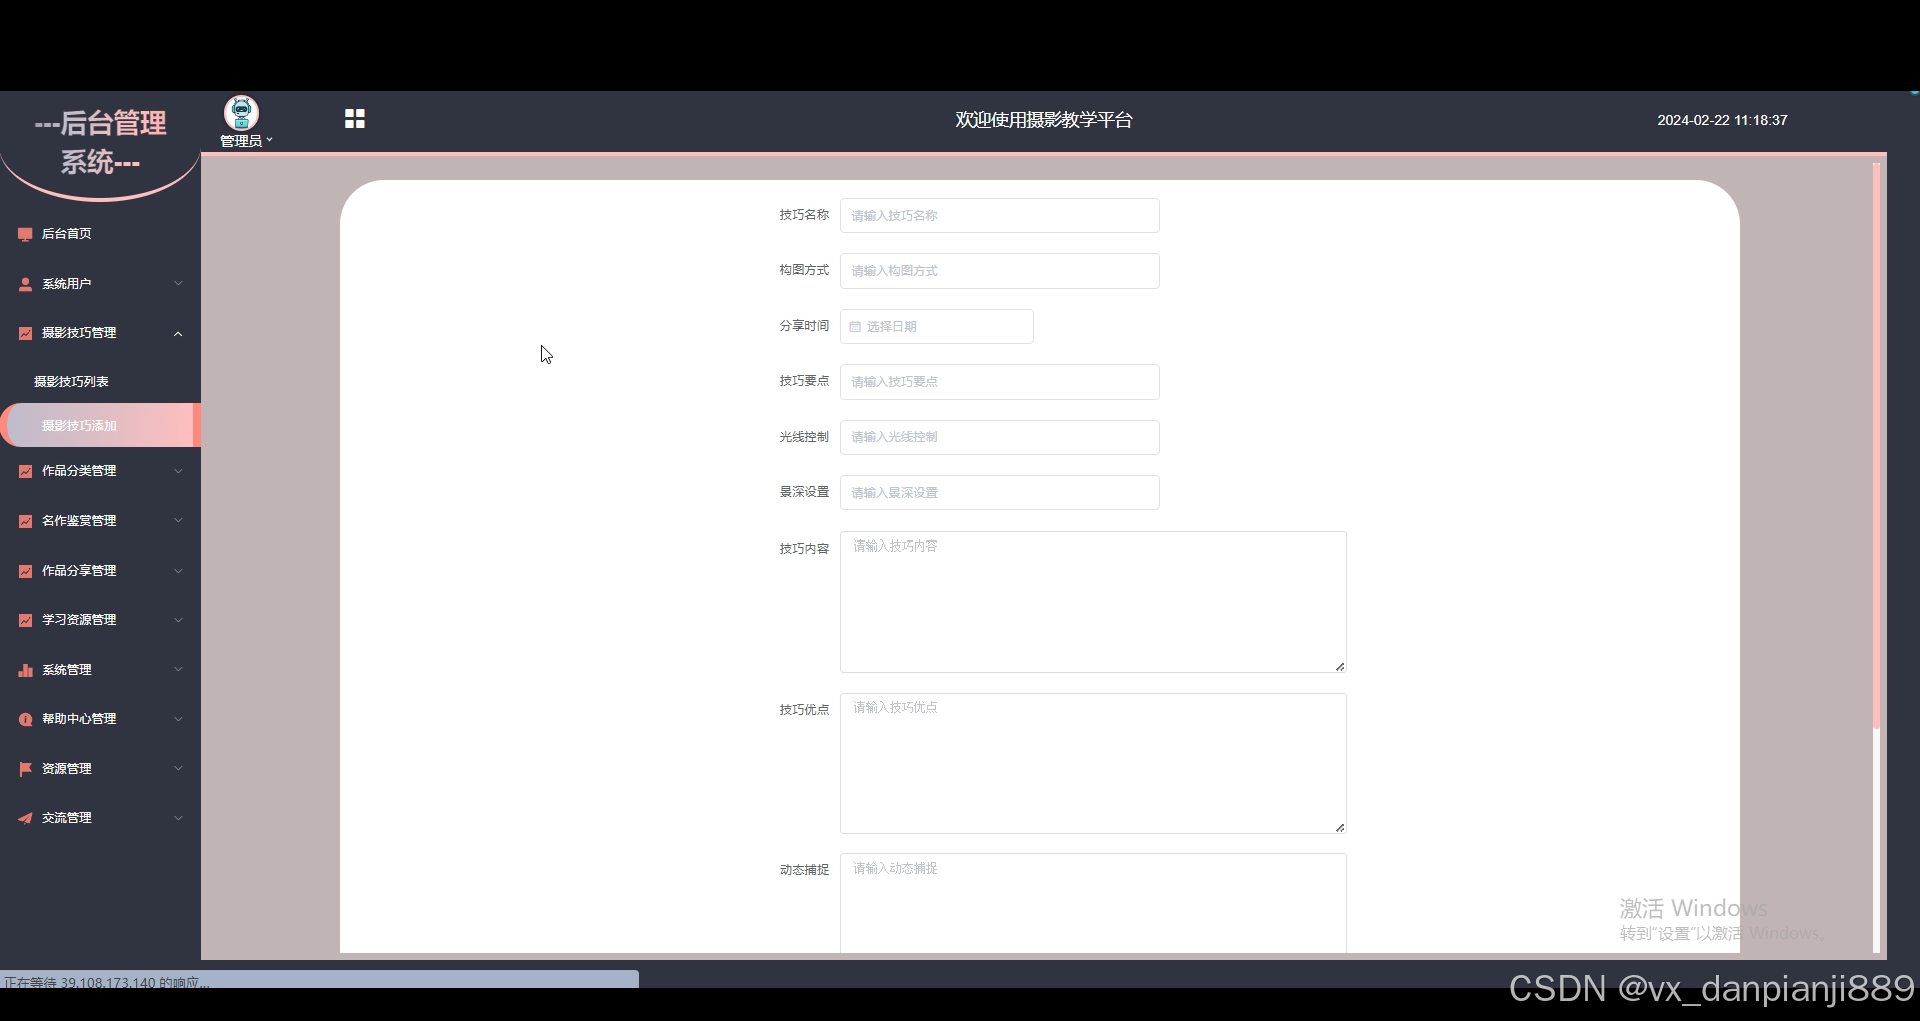Click the 技巧内容 textarea resize handle
The width and height of the screenshot is (1920, 1021).
1340,666
